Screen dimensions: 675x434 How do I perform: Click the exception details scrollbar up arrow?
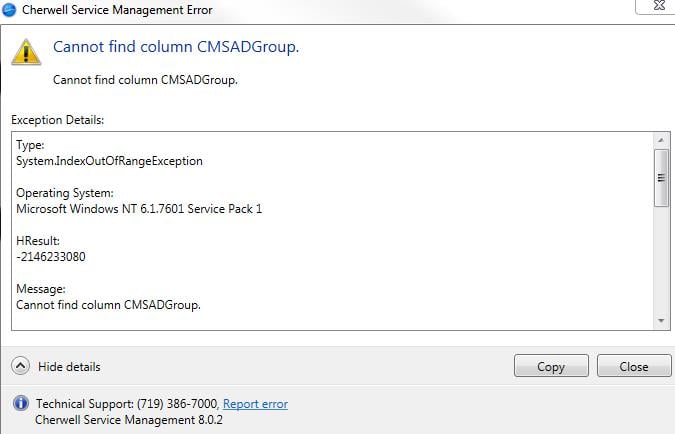tap(661, 140)
